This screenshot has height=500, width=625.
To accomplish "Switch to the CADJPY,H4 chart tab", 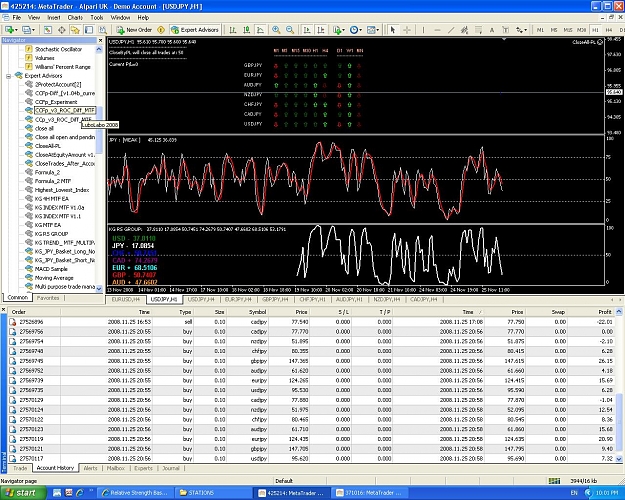I will tap(424, 299).
